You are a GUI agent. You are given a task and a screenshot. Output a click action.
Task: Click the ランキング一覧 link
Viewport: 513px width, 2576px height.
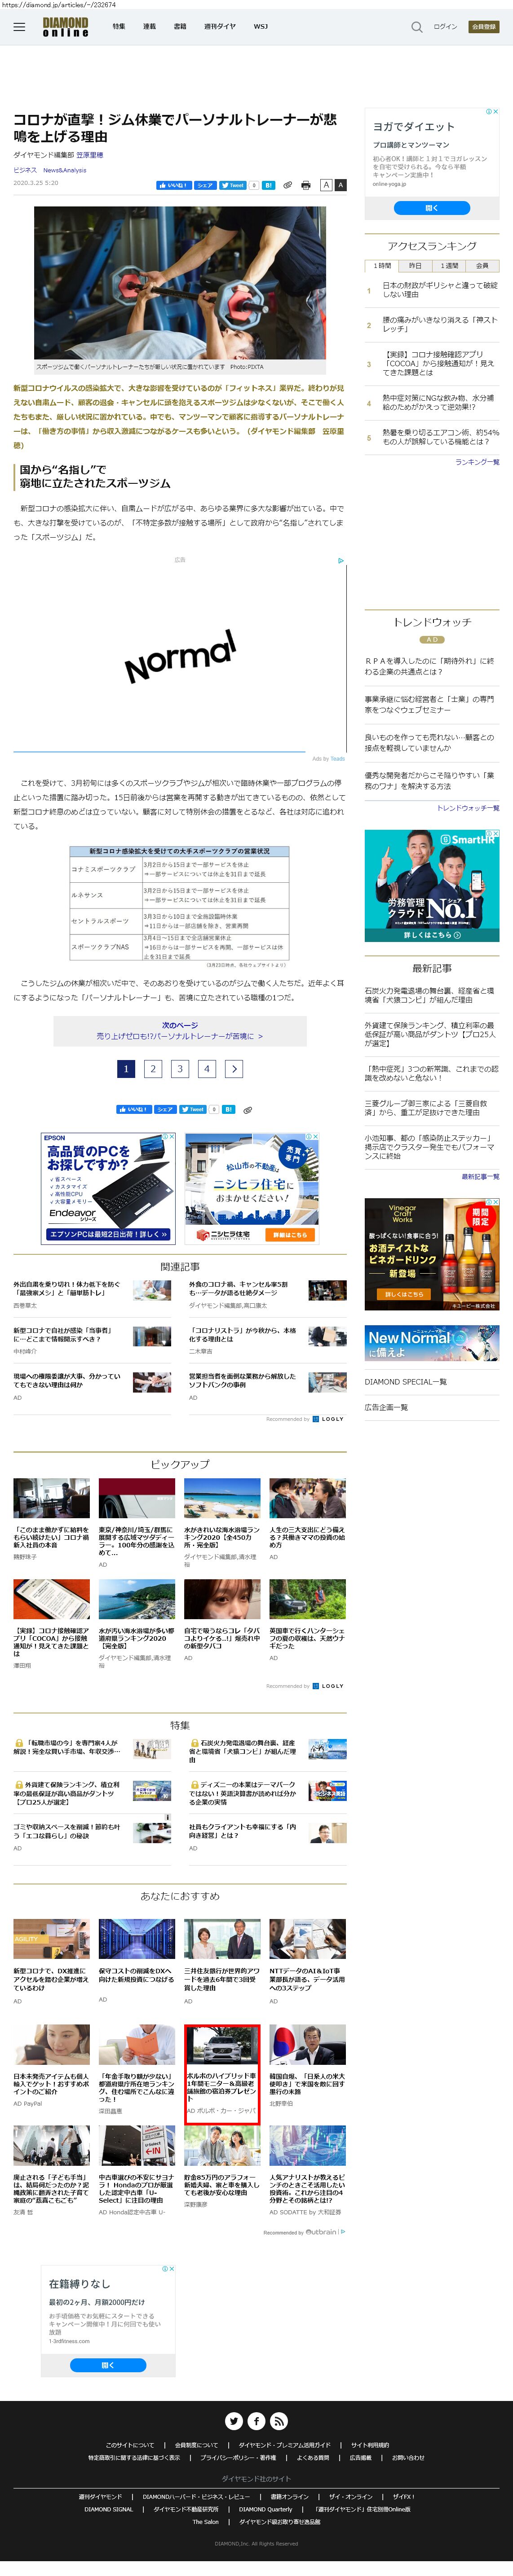pyautogui.click(x=477, y=462)
